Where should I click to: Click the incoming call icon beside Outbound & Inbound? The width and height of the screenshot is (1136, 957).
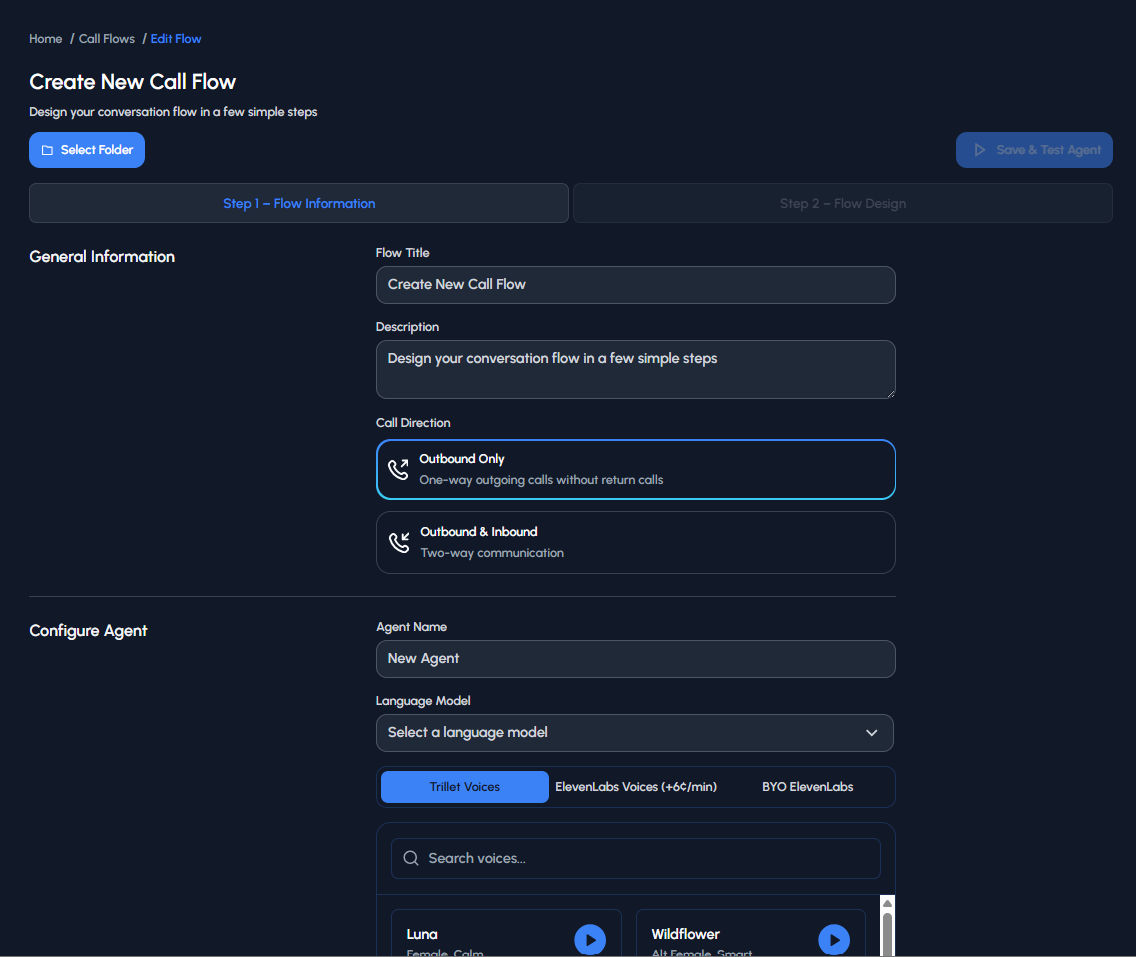click(x=399, y=540)
